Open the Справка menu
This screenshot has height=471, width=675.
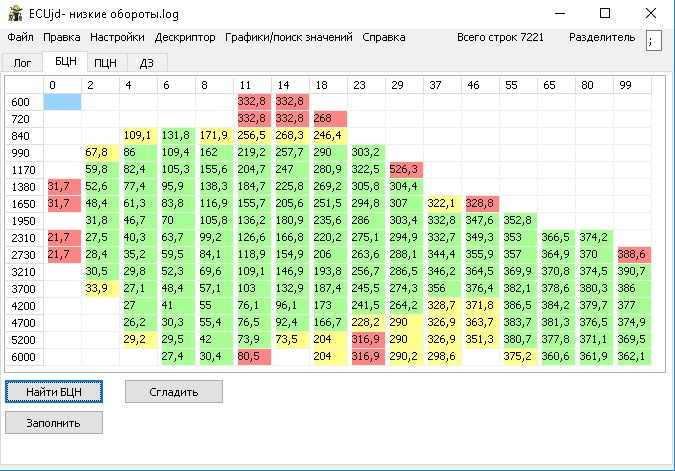point(384,37)
